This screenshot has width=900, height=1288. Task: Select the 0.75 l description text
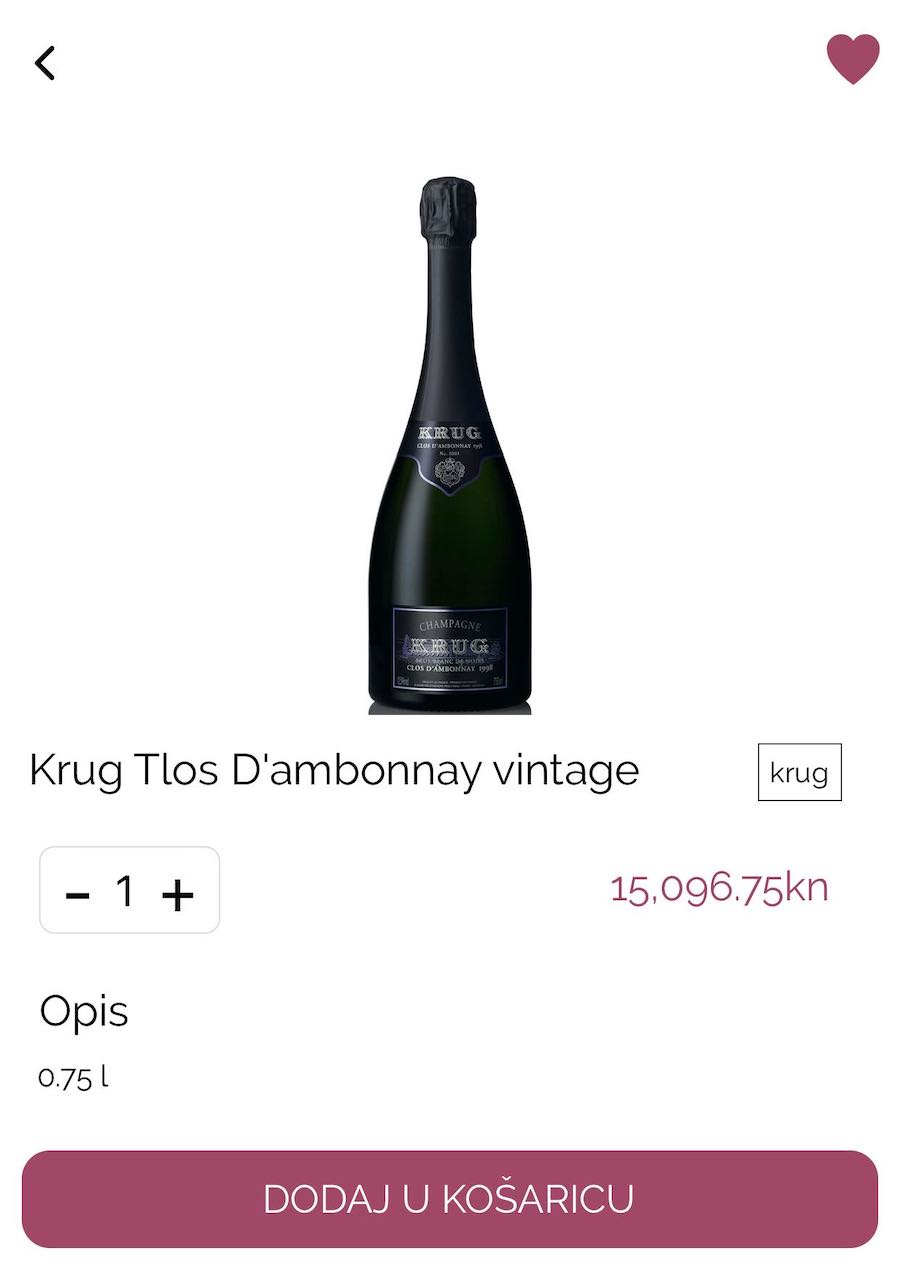[73, 1077]
